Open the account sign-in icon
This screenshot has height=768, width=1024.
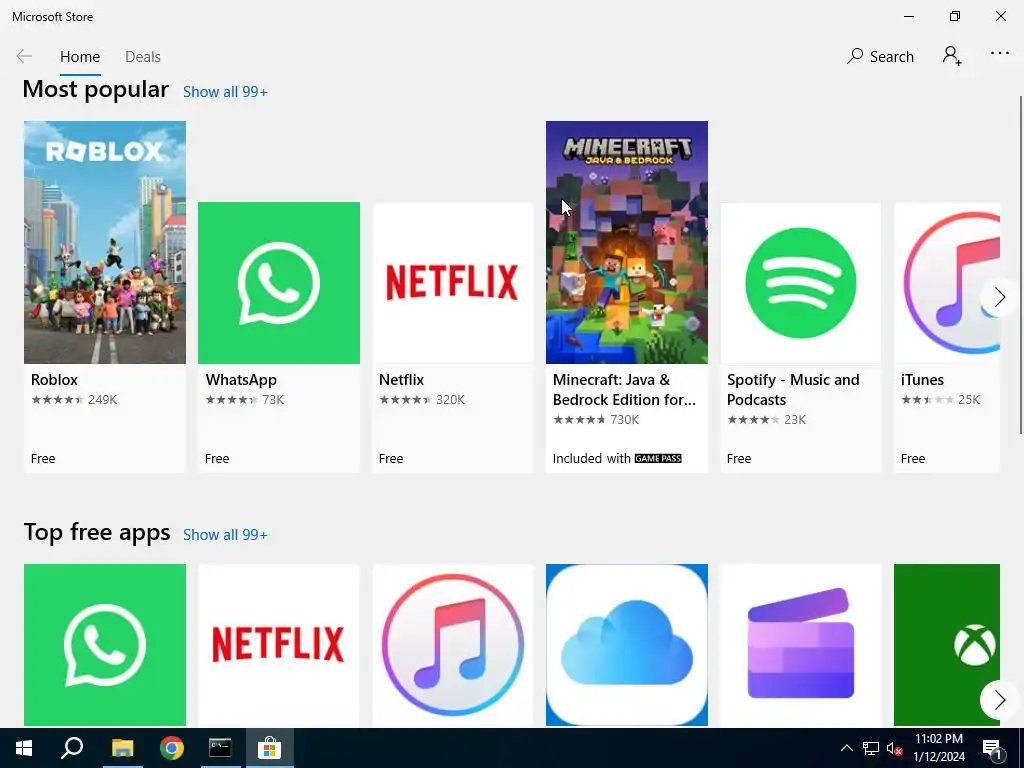[952, 56]
